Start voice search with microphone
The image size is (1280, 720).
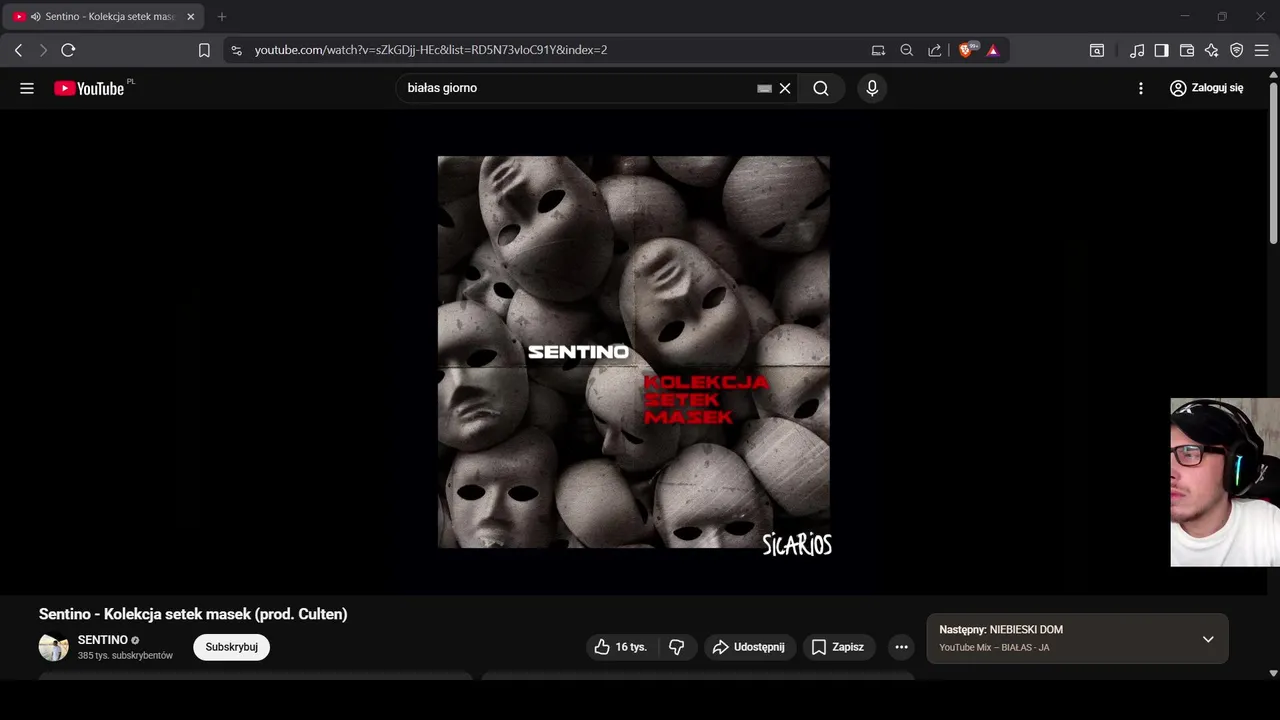(x=872, y=88)
